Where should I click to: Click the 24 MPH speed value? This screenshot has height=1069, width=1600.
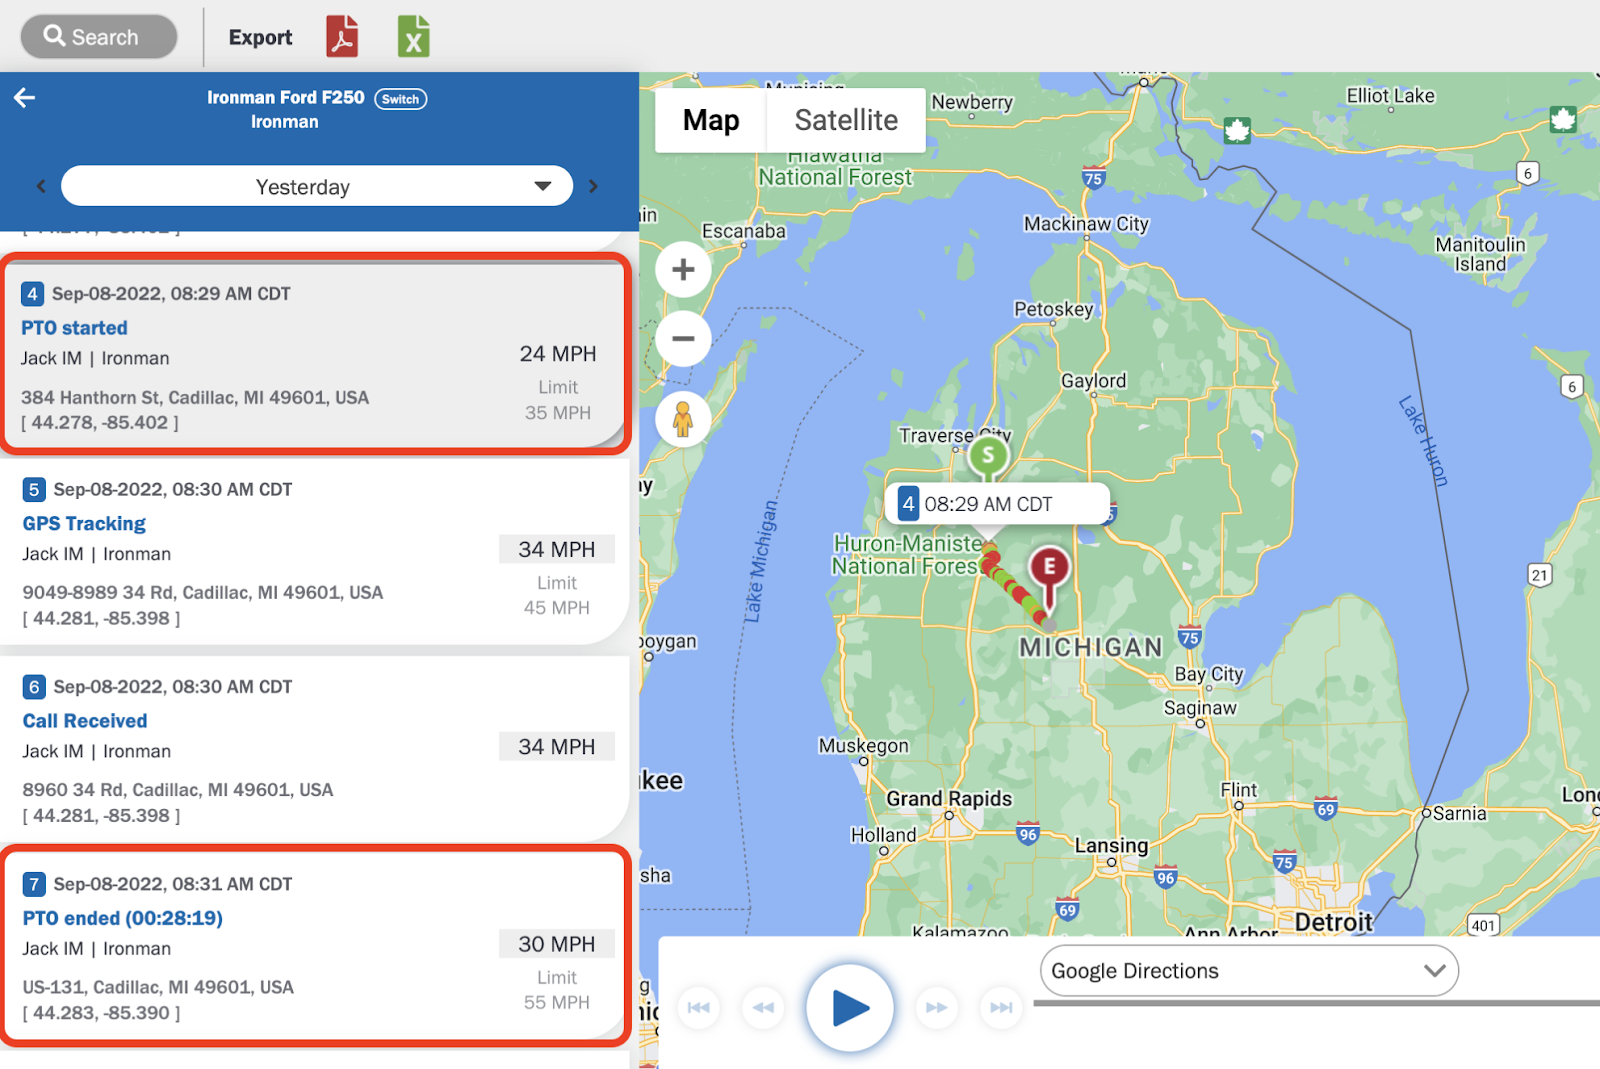click(558, 354)
